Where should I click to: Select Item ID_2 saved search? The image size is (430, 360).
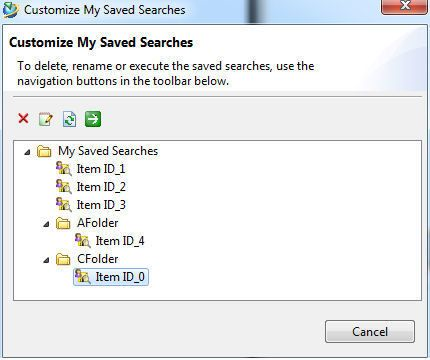tap(101, 187)
